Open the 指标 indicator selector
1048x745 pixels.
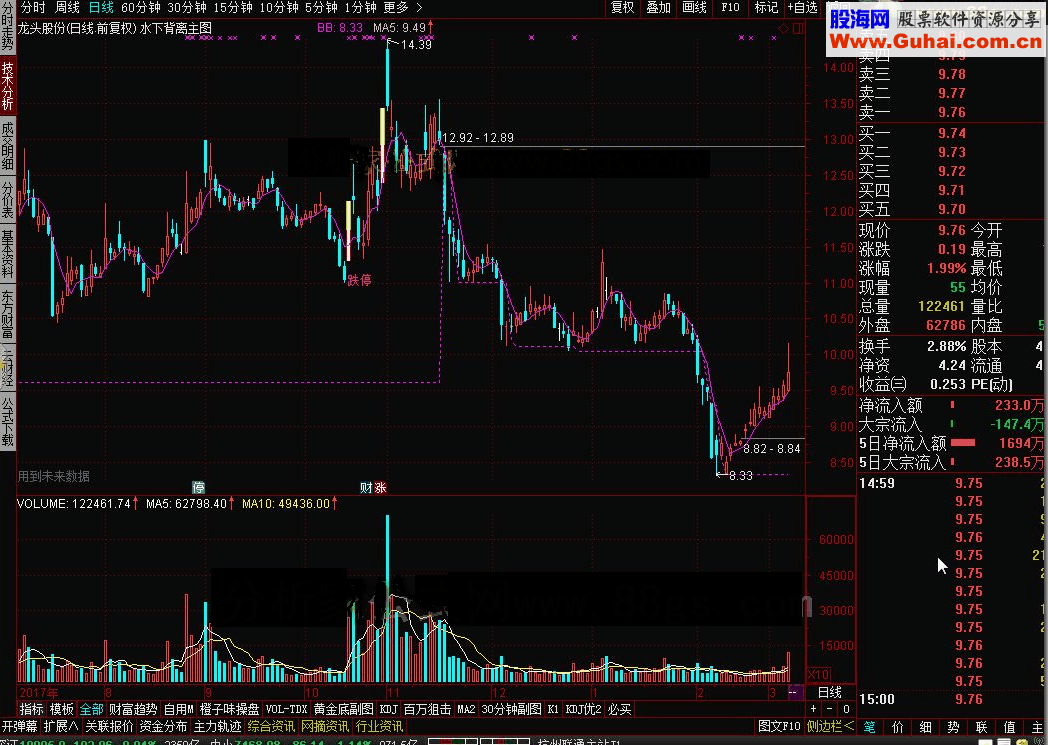click(x=31, y=709)
